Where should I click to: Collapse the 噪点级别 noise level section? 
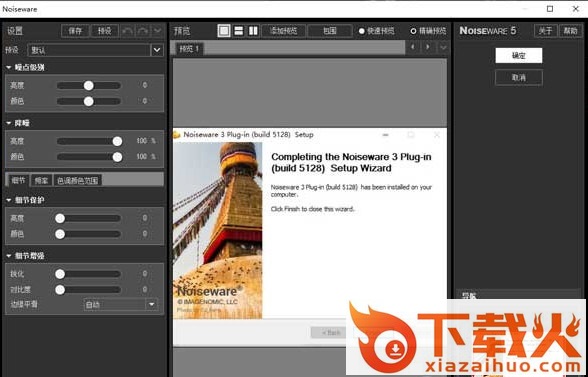pos(9,68)
